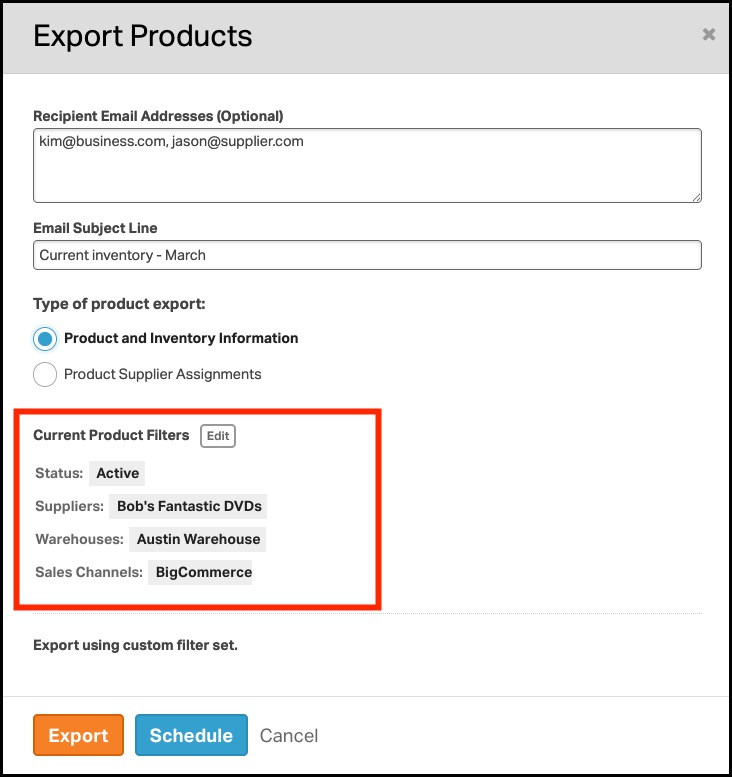
Task: Select Product and Inventory Information radio button
Action: 45,339
